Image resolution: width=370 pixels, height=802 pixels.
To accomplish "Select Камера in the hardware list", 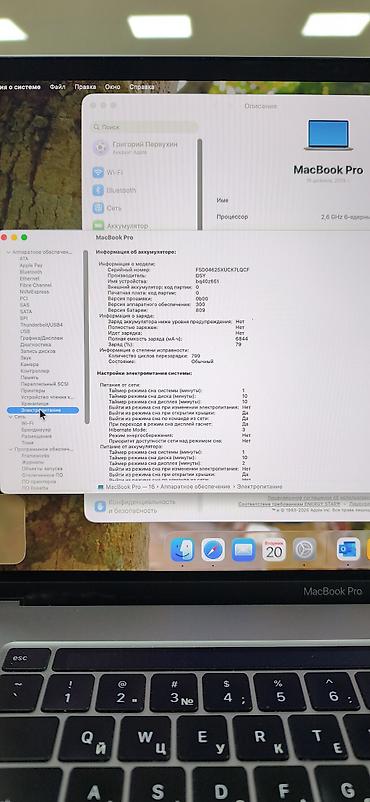I will pos(29,365).
